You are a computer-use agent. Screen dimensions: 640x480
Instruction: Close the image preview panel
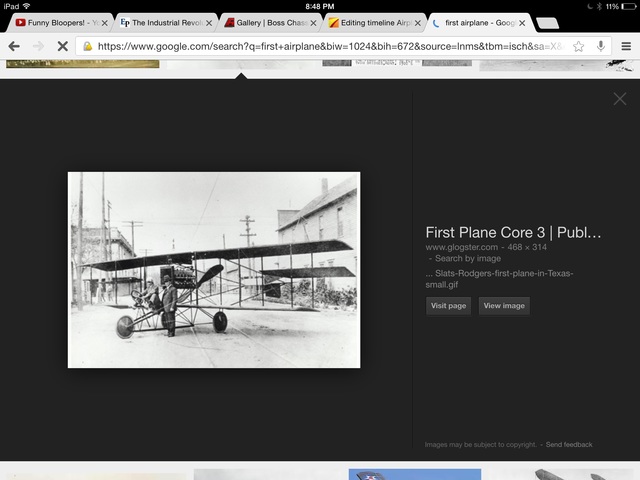coord(620,99)
